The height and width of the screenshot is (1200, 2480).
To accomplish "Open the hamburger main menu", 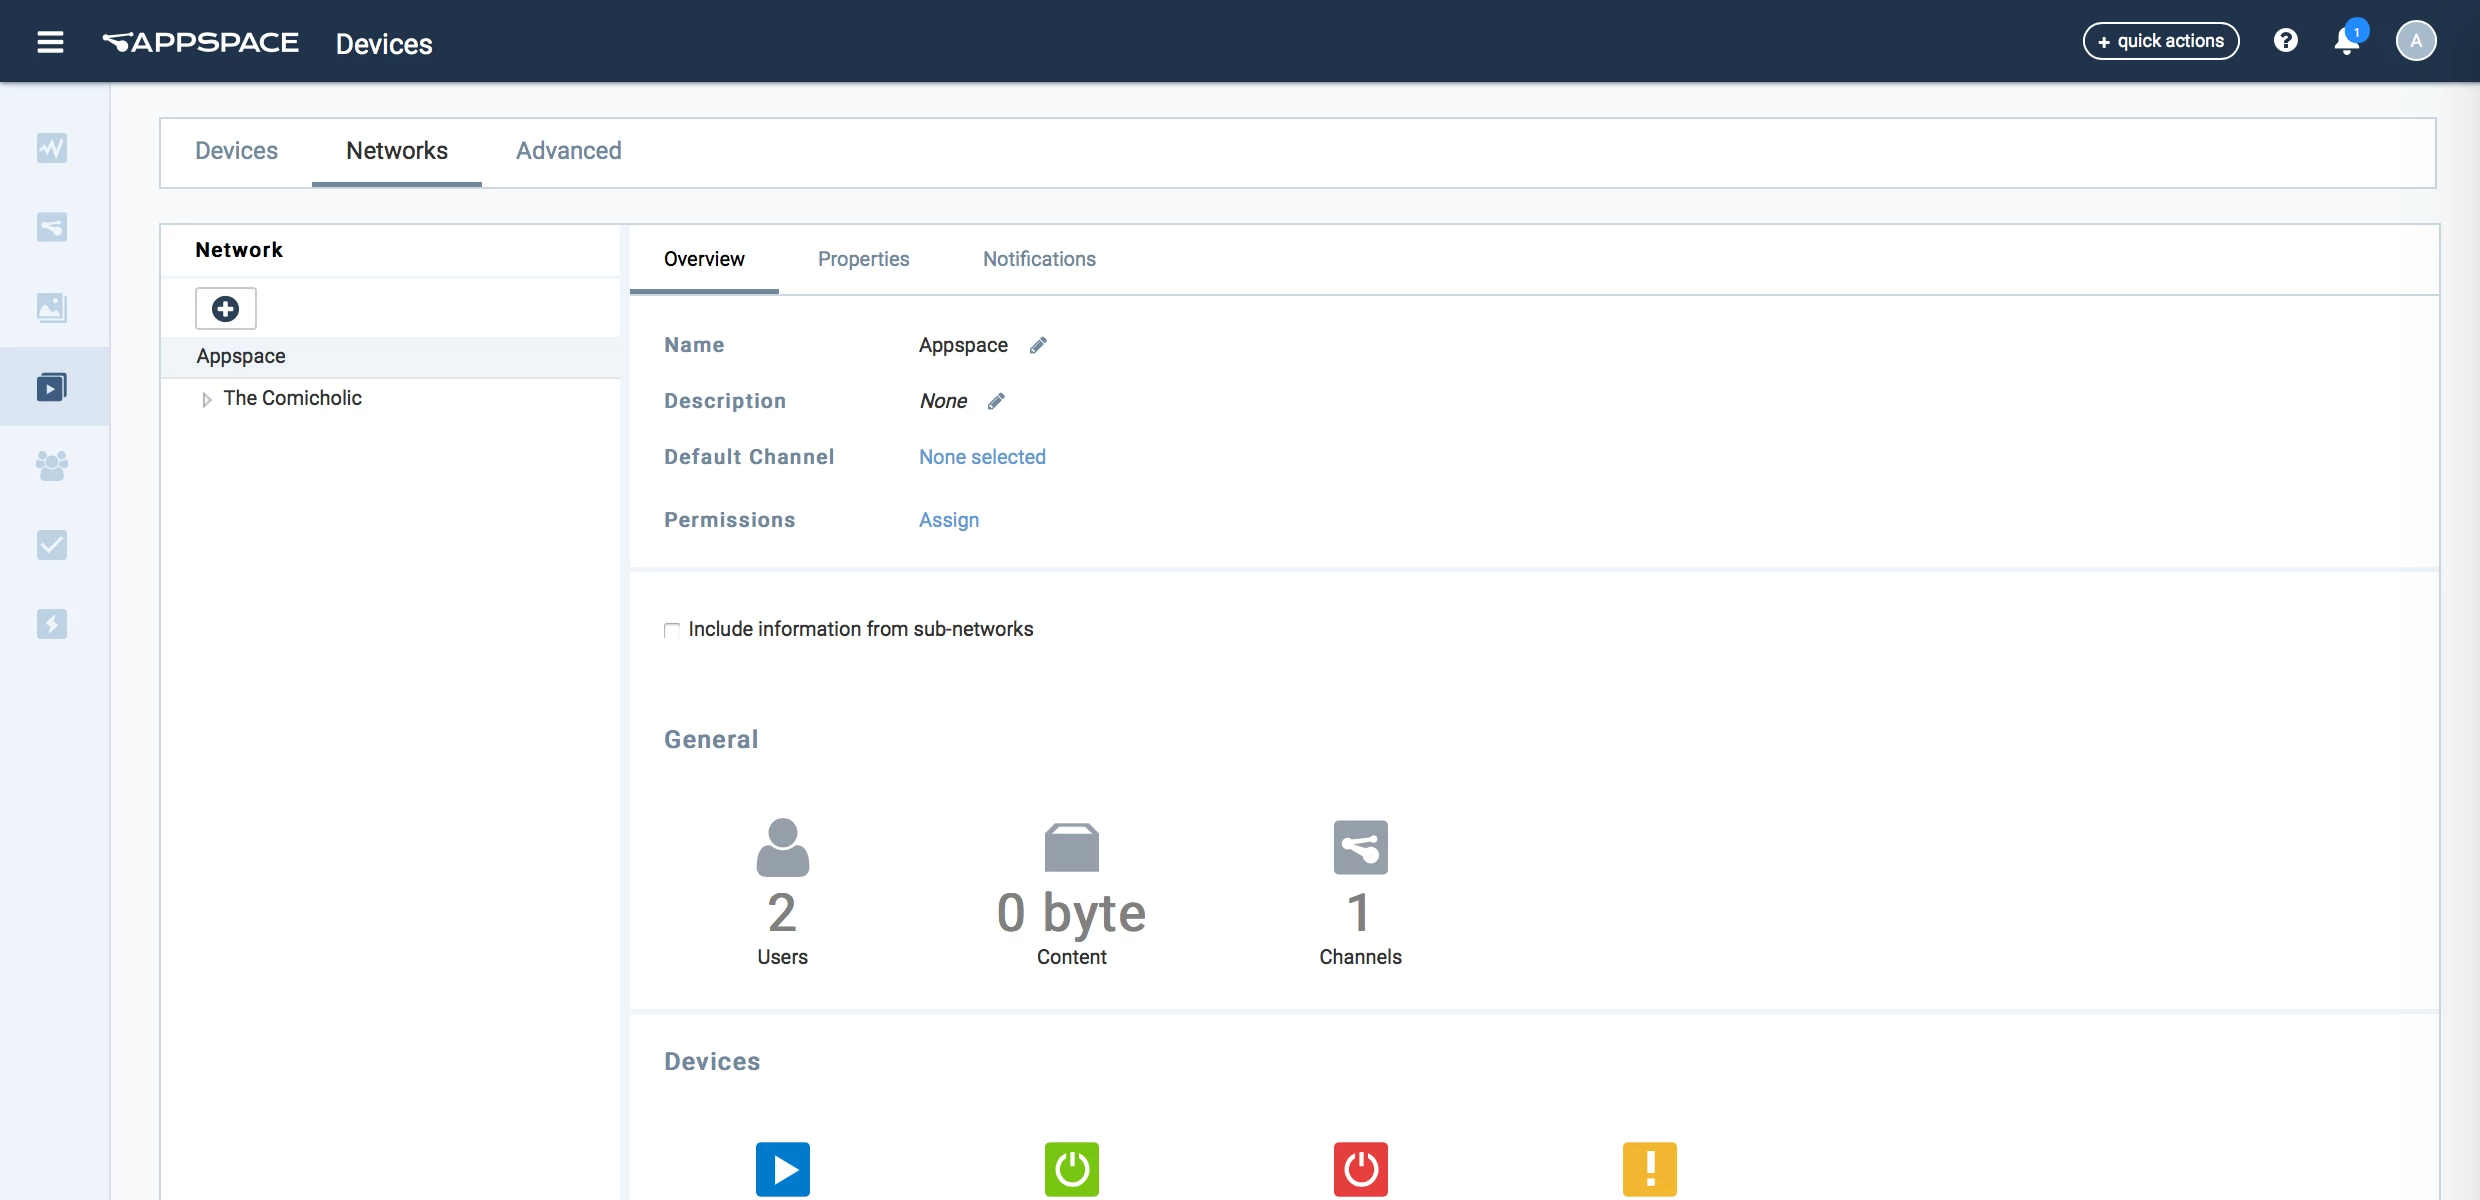I will click(x=50, y=42).
